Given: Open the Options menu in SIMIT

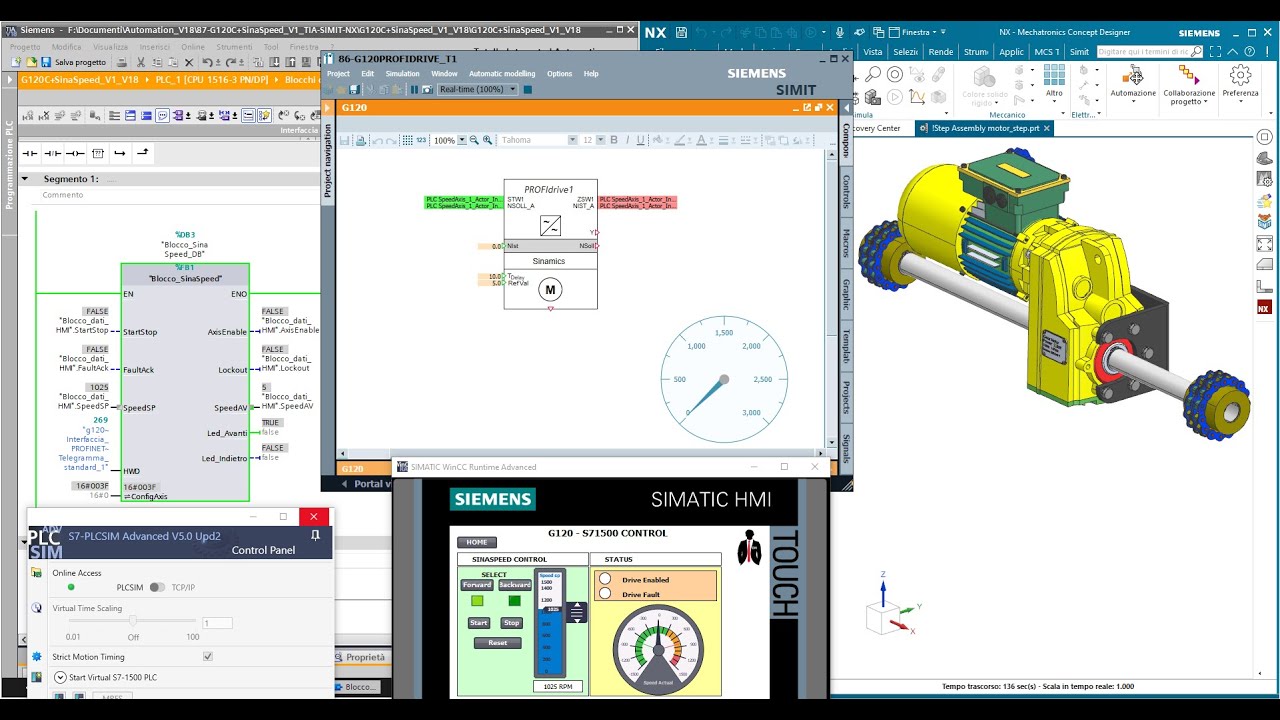Looking at the screenshot, I should coord(559,74).
